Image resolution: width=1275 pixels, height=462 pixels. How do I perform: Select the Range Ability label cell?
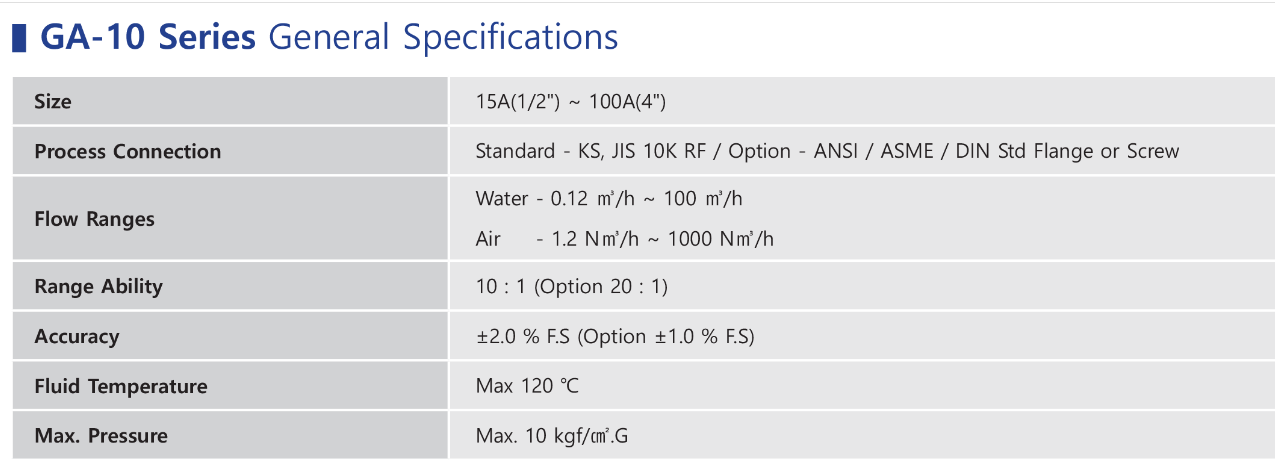pyautogui.click(x=231, y=286)
